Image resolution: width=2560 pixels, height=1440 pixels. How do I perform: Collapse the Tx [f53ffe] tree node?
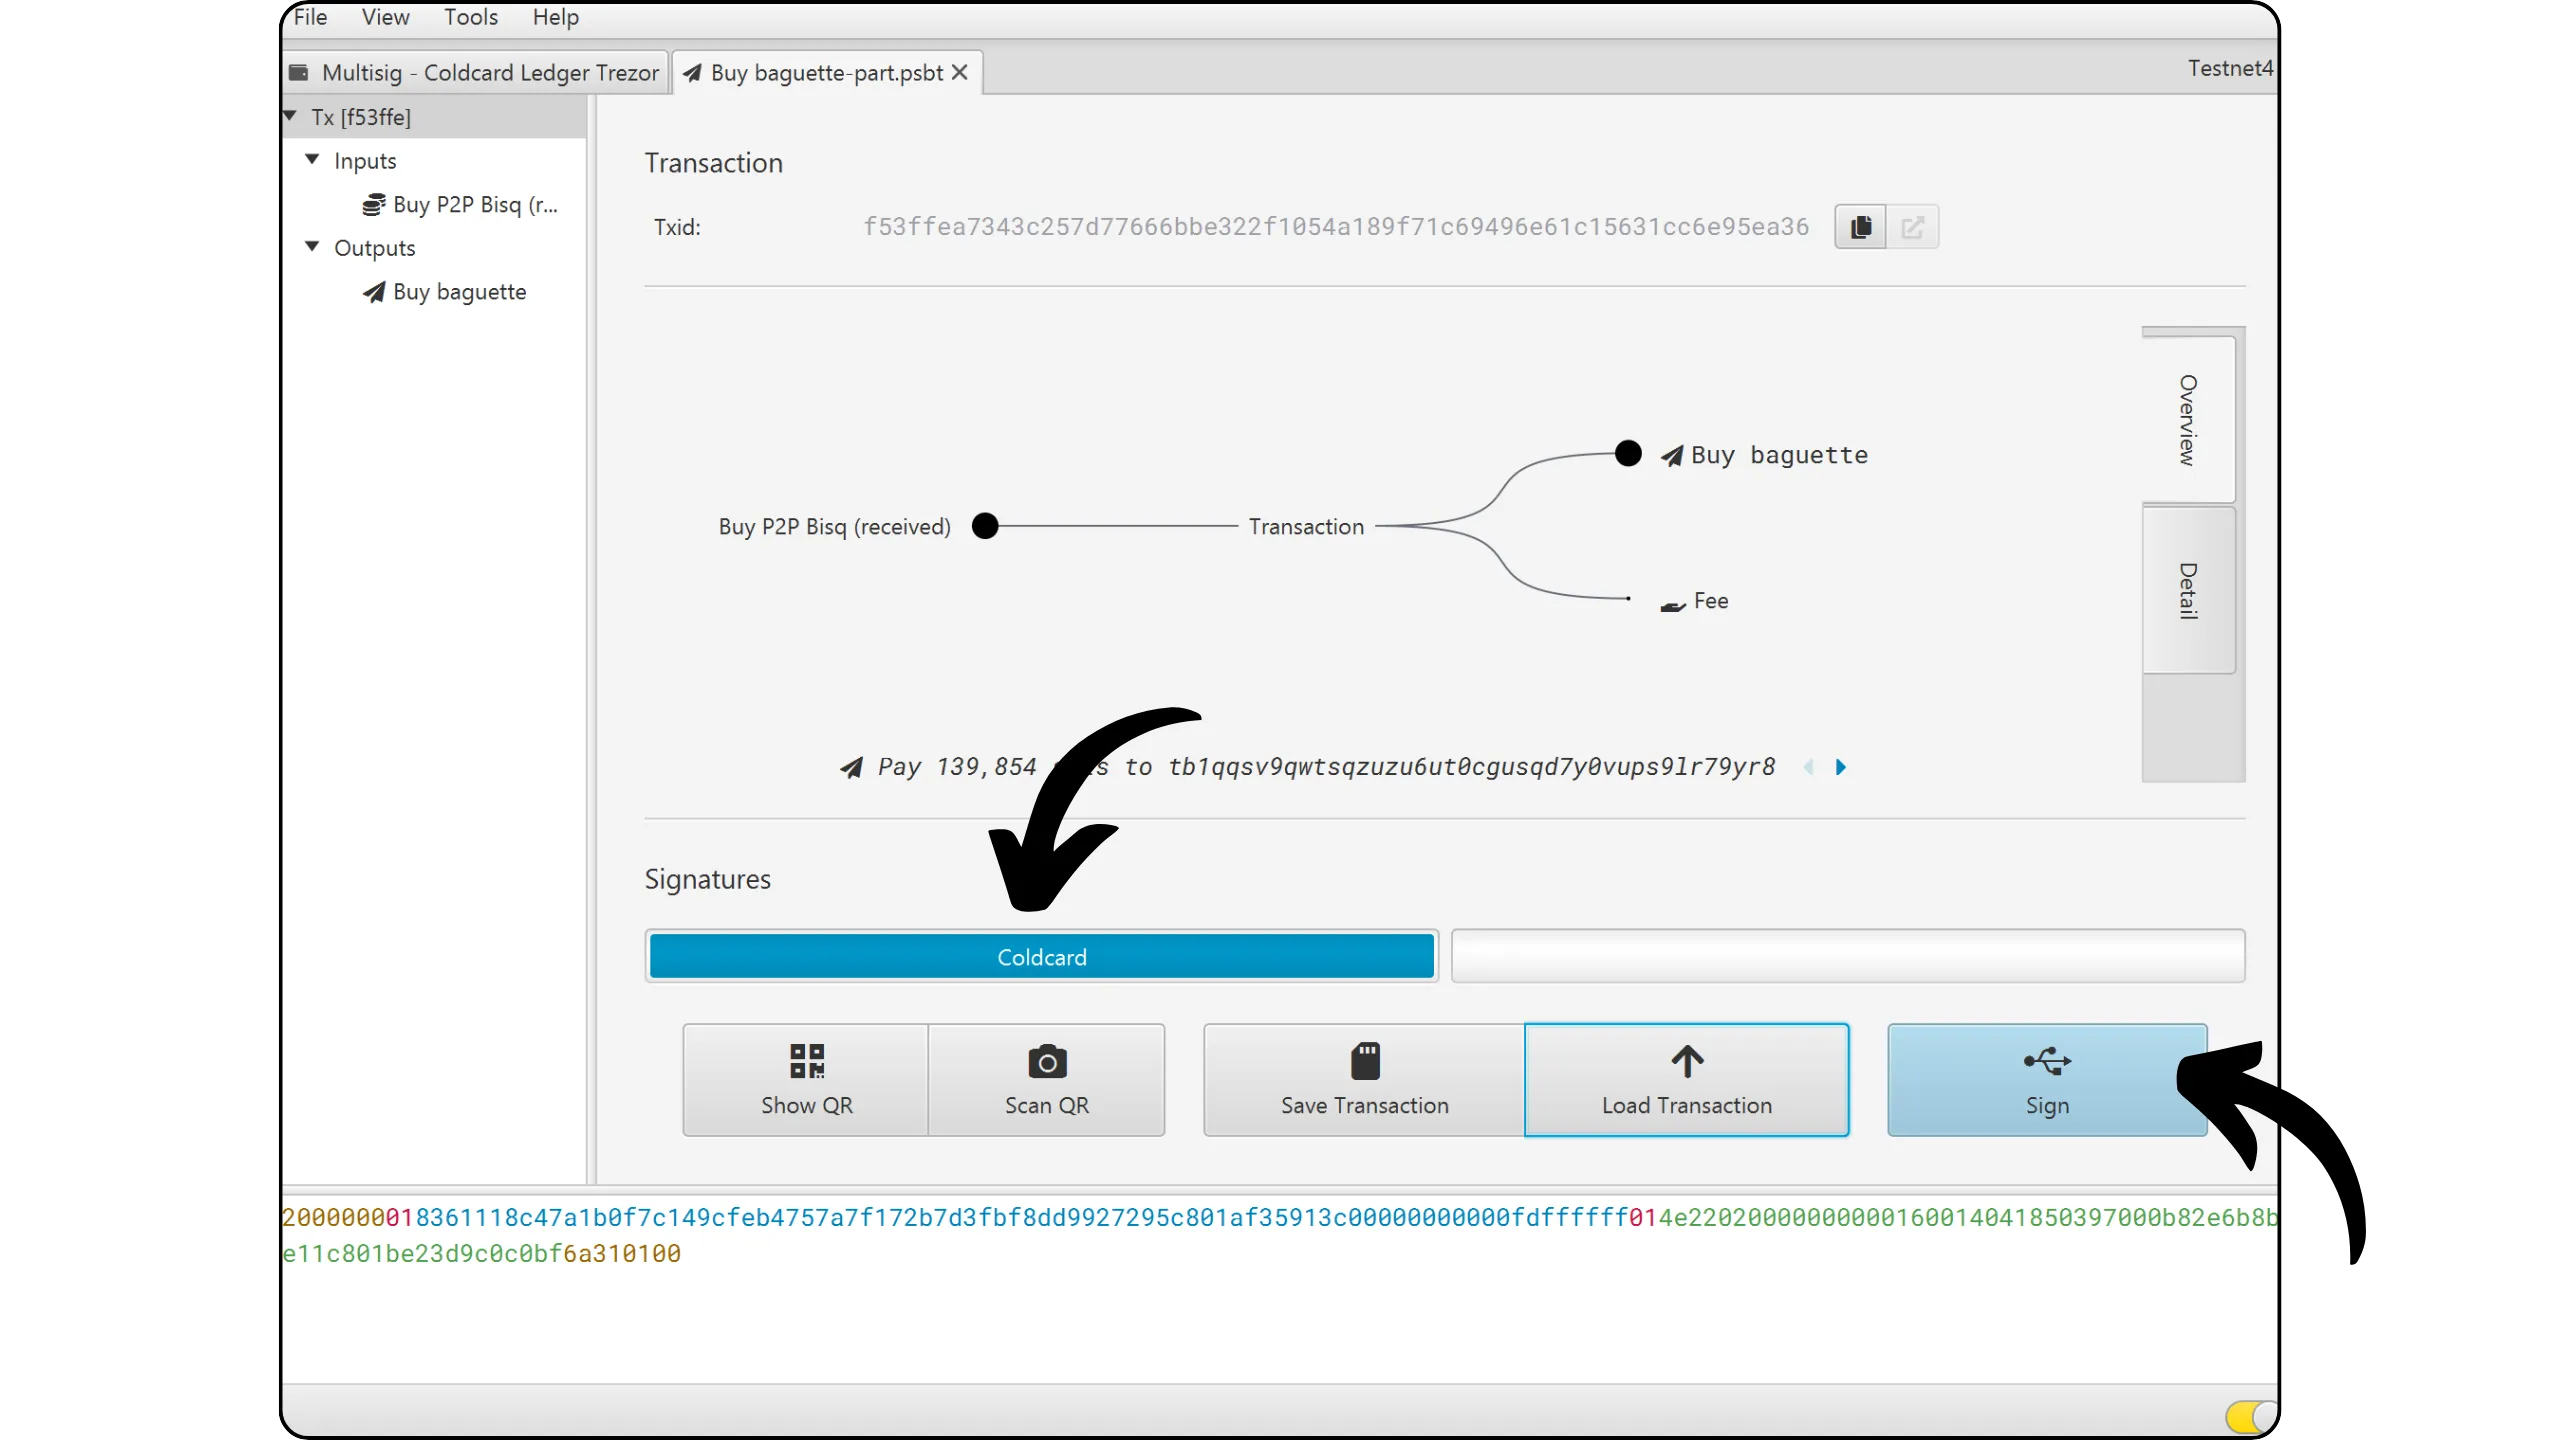tap(291, 116)
